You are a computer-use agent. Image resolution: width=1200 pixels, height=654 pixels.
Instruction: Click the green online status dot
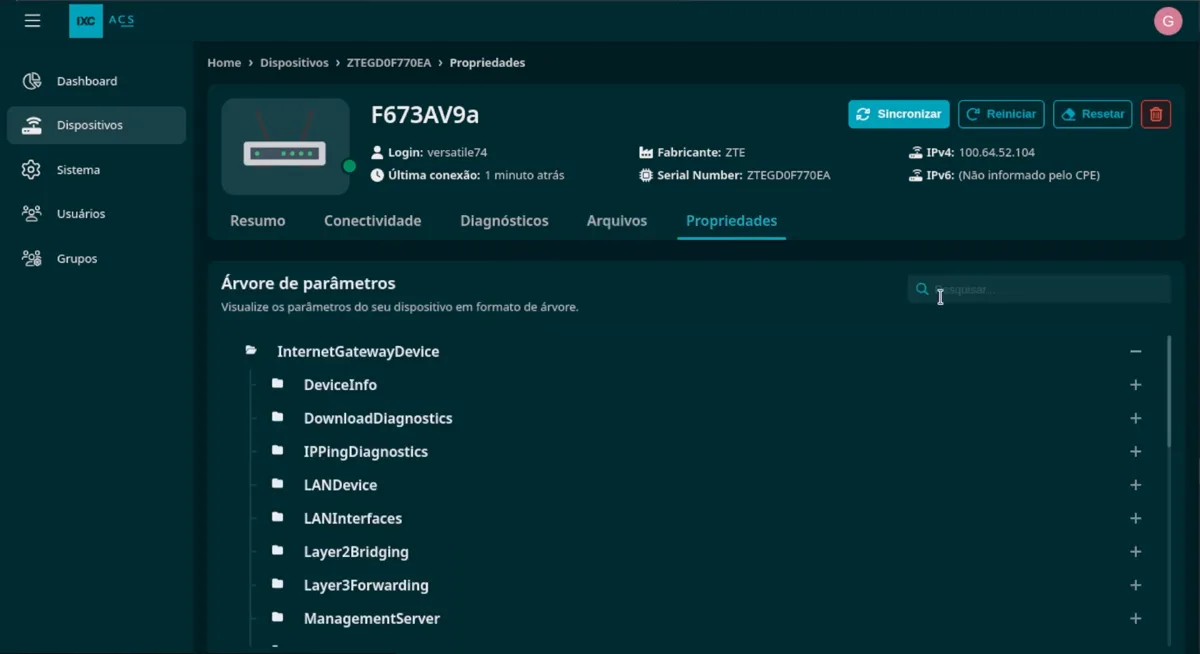tap(349, 166)
